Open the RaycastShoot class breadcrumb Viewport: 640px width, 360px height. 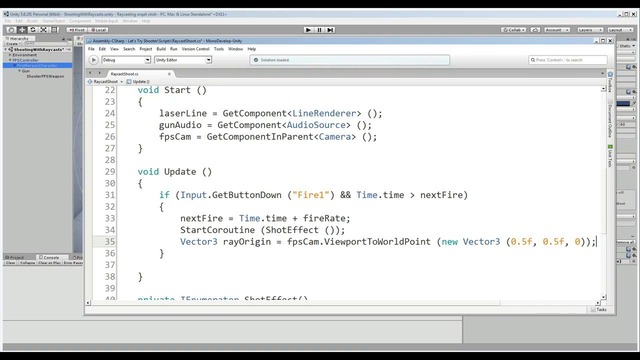point(105,82)
